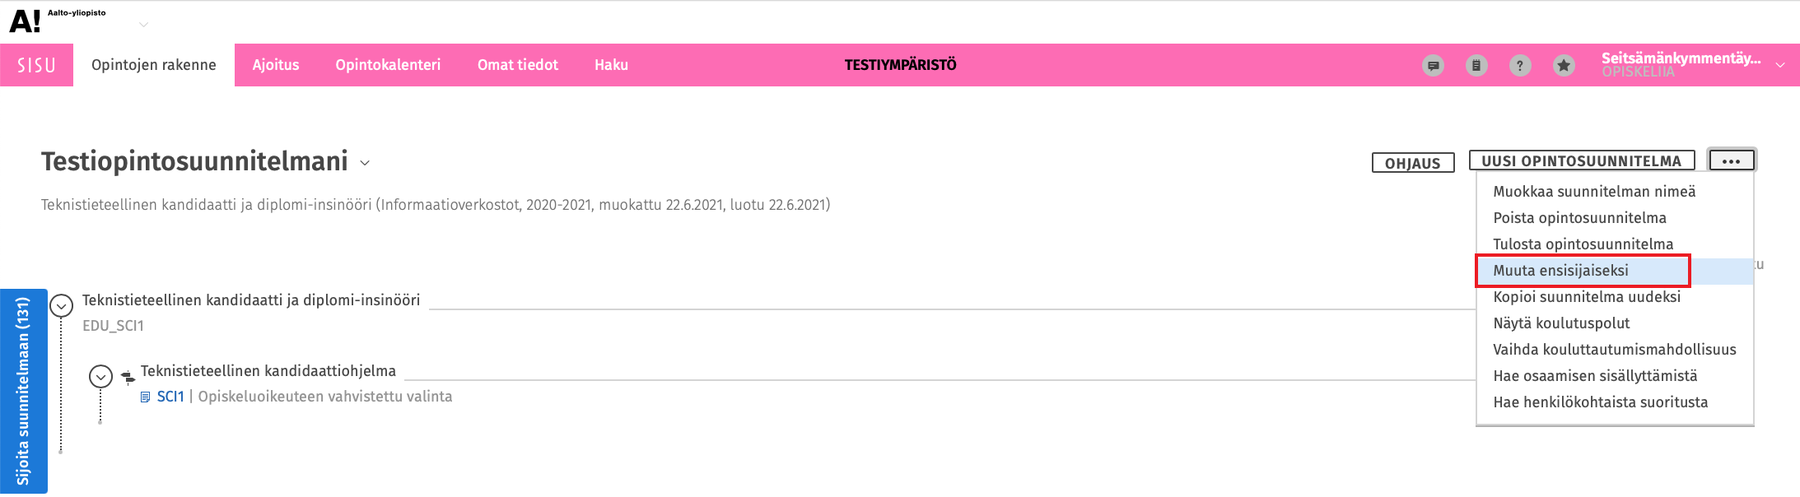Click the signpost icon beside Teknistieteellinen kandidaattiohjelma
Viewport: 1800px width, 497px height.
128,377
